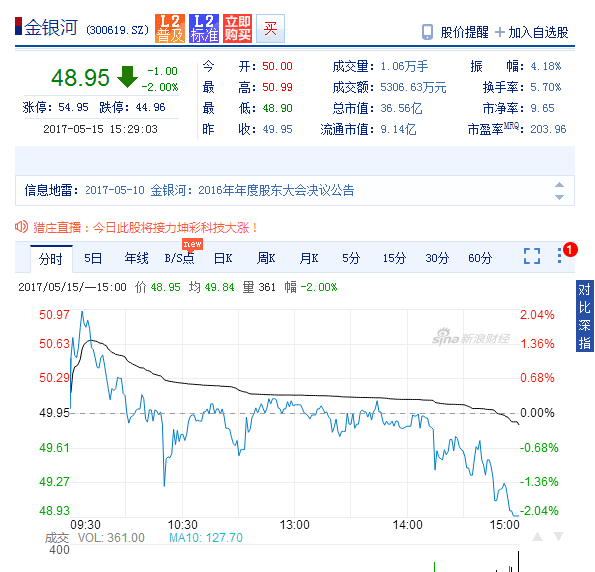
Task: Click the L2 标准 blue icon
Action: [x=204, y=28]
